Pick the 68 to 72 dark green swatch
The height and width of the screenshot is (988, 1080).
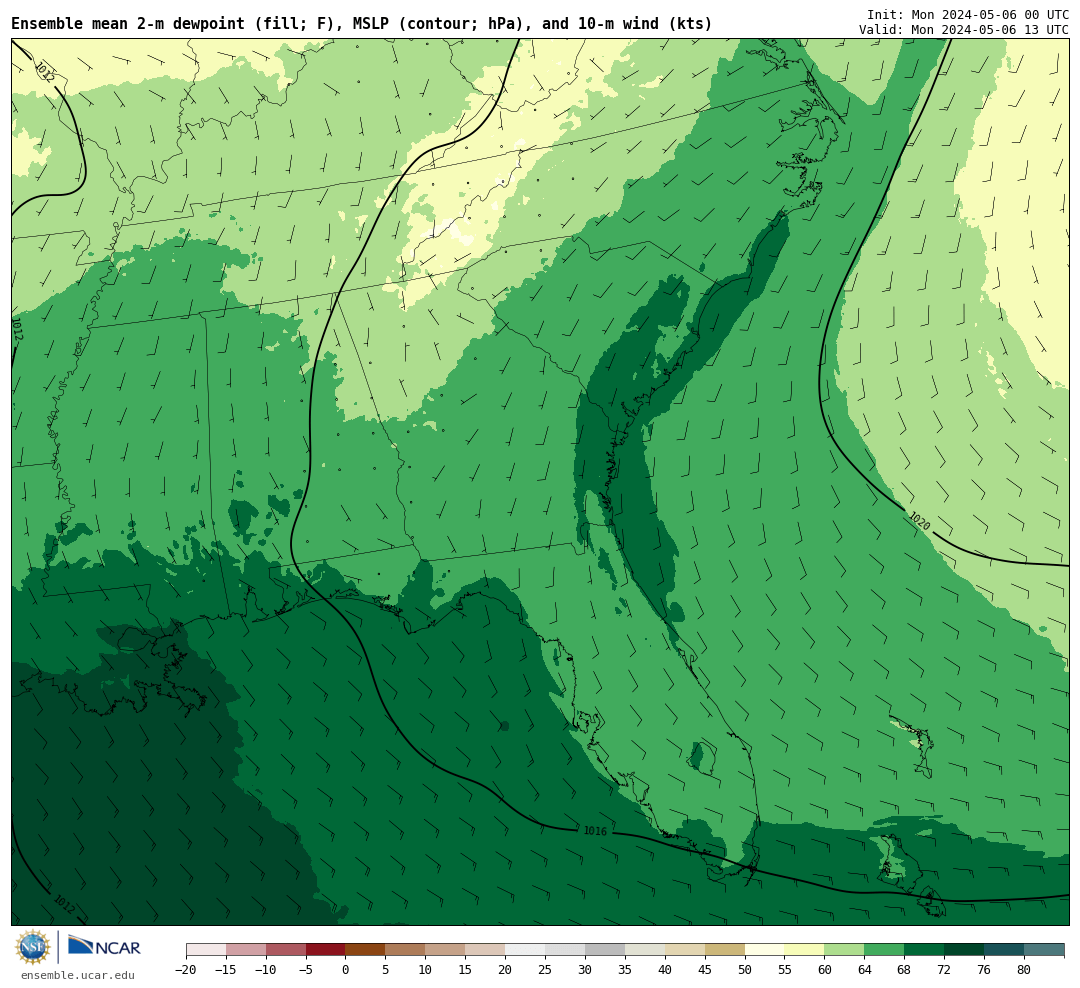(925, 950)
